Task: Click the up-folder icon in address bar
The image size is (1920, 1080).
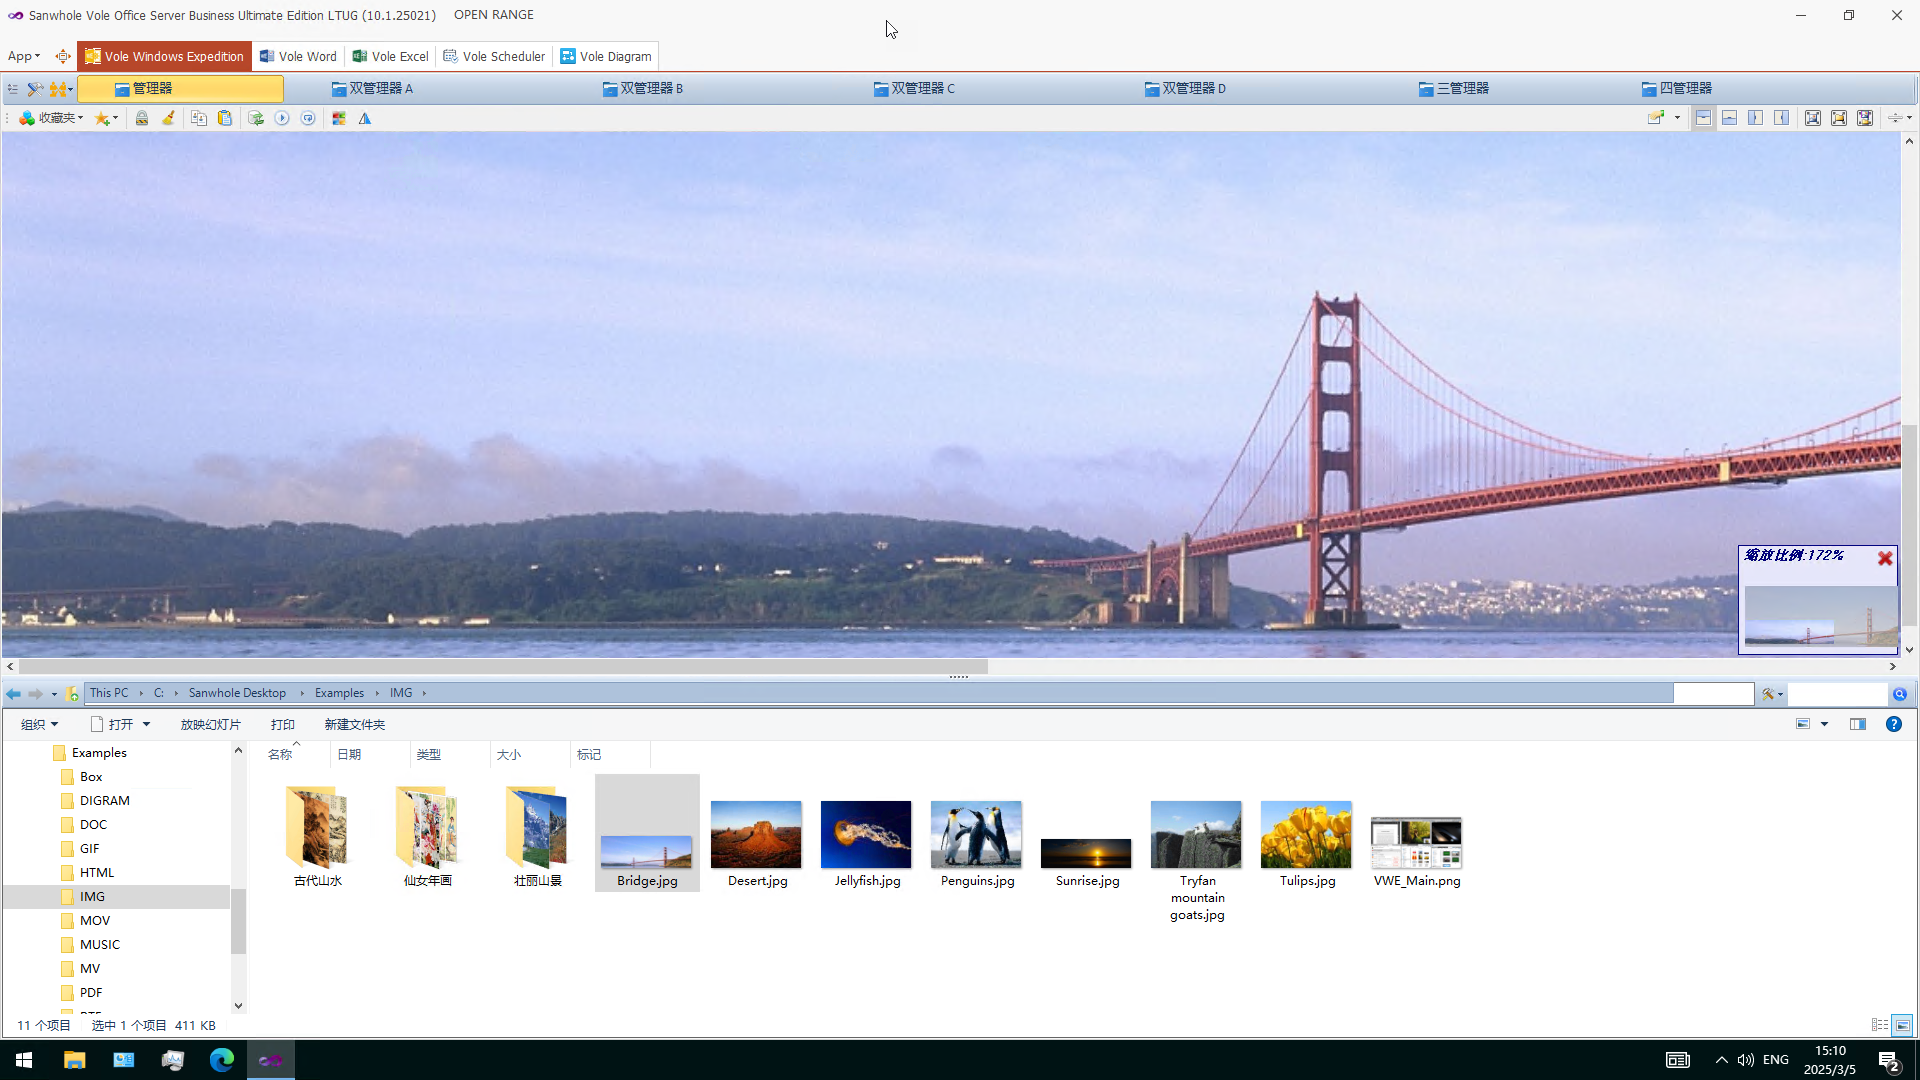Action: pyautogui.click(x=72, y=694)
